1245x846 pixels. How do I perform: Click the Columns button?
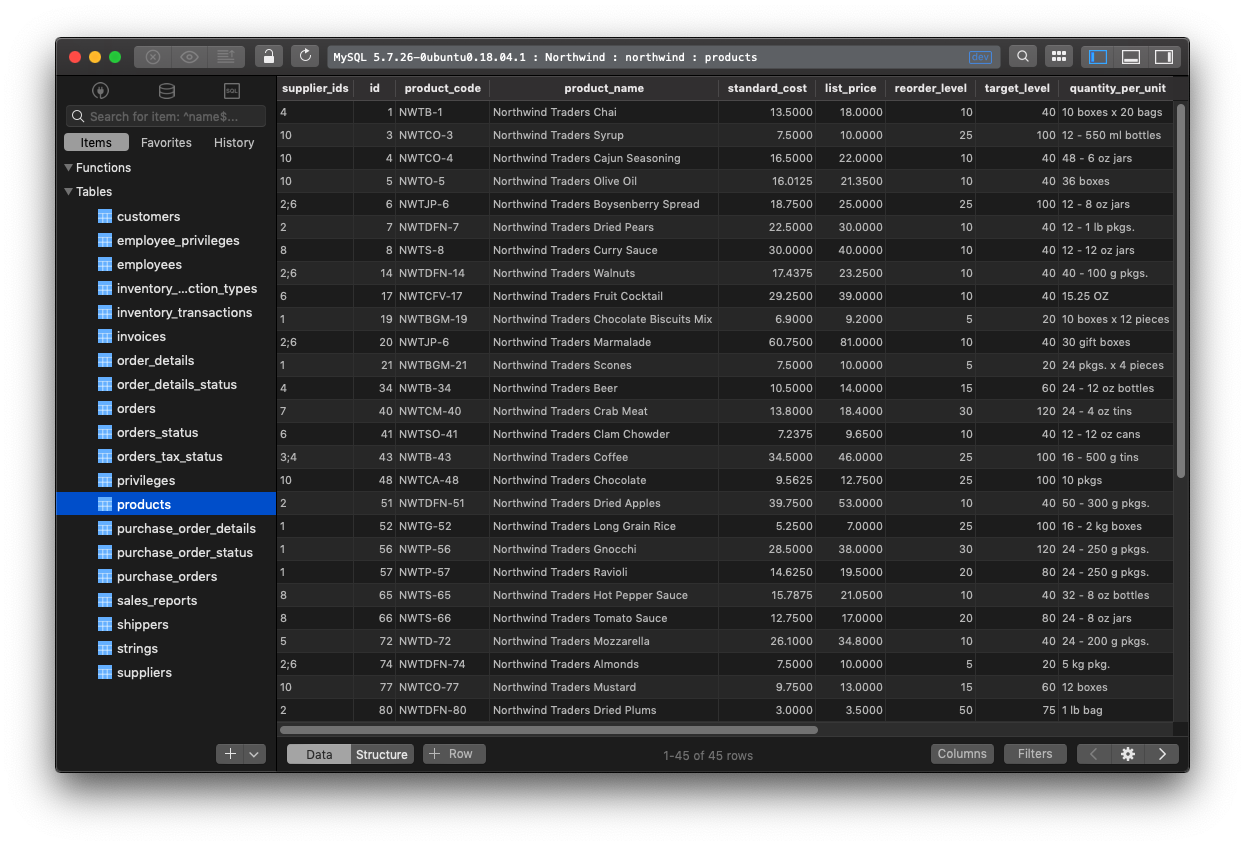tap(962, 754)
